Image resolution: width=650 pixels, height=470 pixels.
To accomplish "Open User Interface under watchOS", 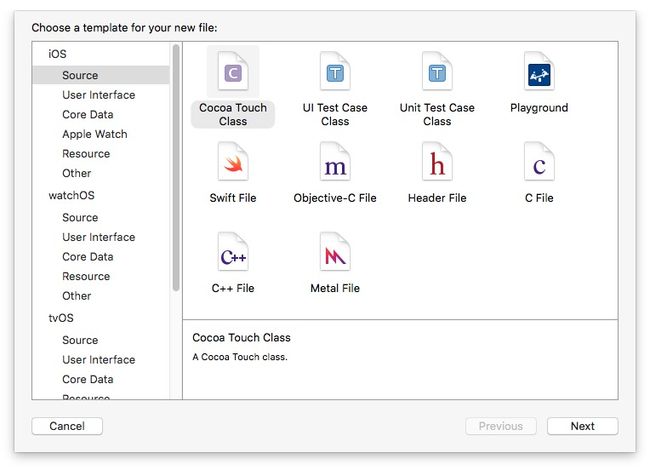I will (99, 237).
